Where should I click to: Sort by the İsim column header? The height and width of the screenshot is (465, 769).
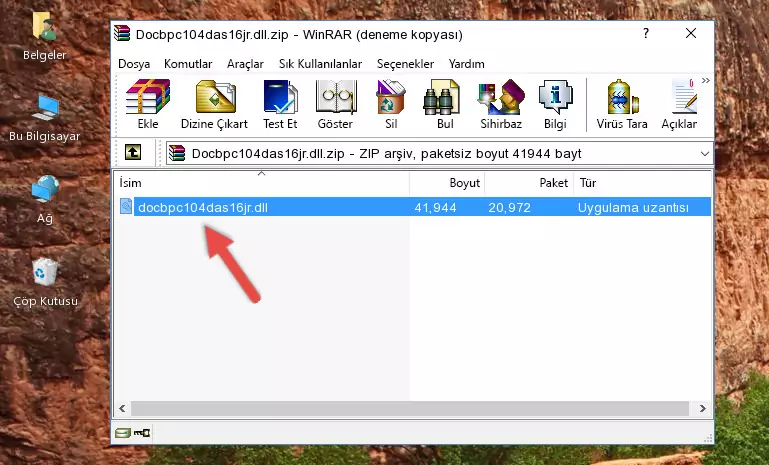262,182
